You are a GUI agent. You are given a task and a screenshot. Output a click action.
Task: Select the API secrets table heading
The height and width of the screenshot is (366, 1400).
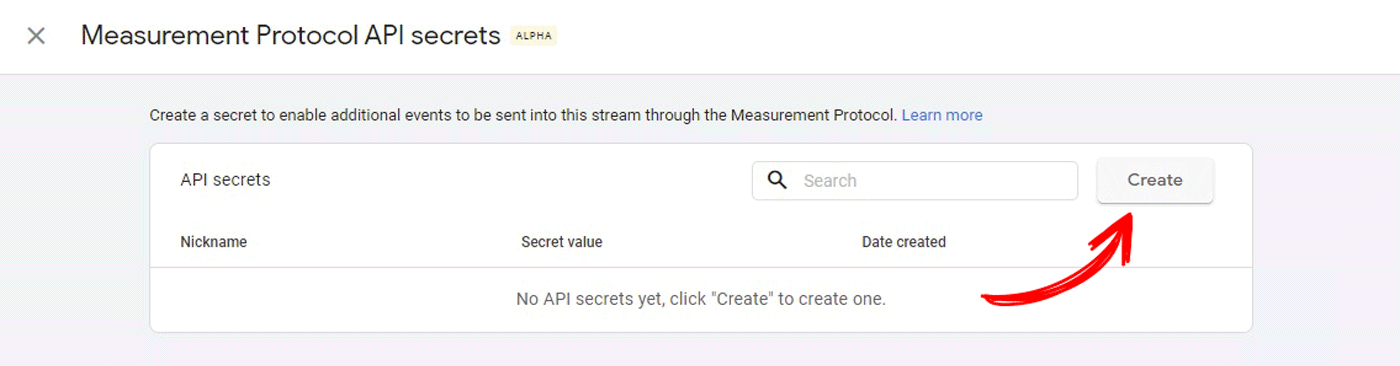pyautogui.click(x=225, y=180)
